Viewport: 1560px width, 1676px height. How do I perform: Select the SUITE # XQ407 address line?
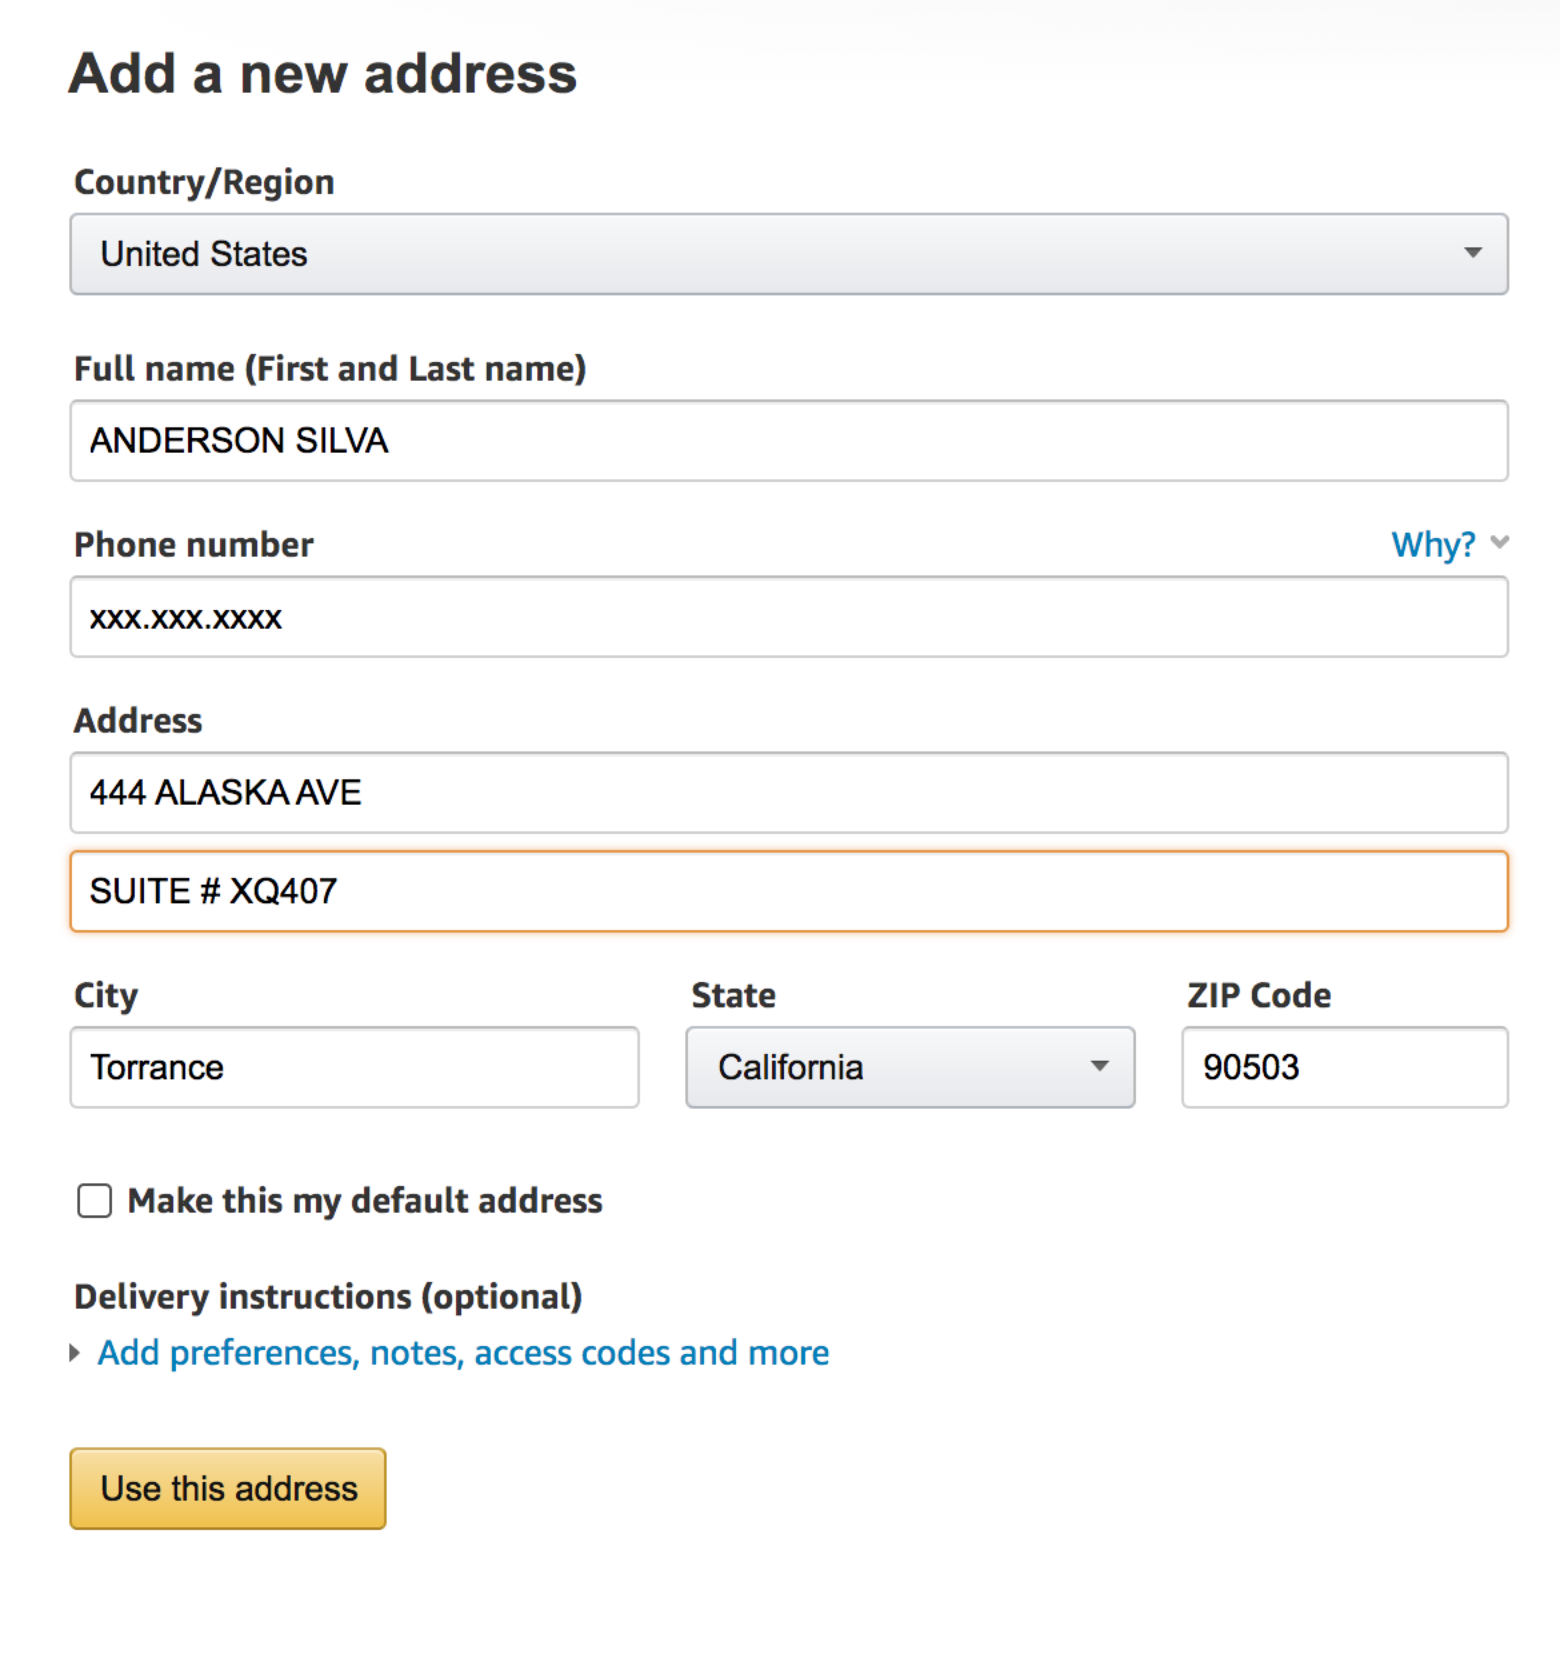point(788,891)
